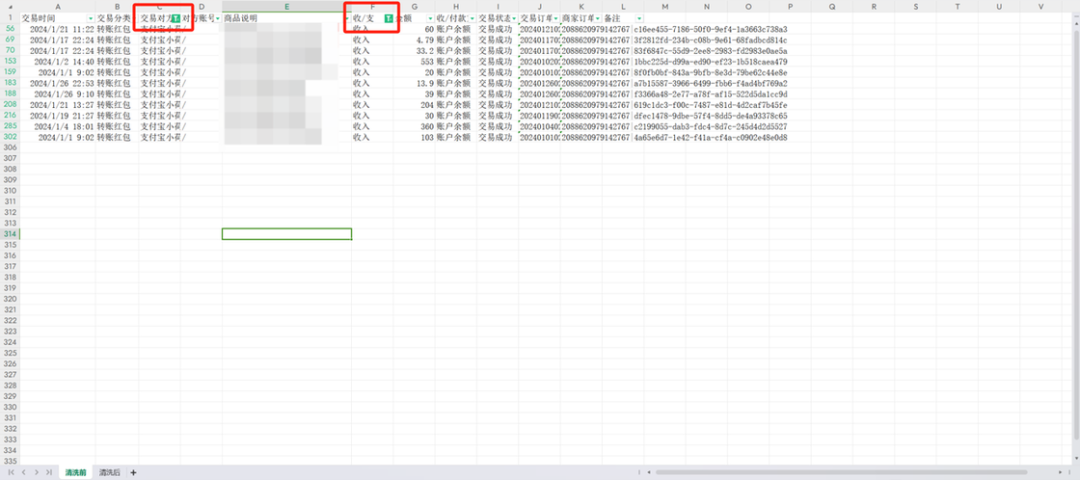Image resolution: width=1080 pixels, height=480 pixels.
Task: Open the 备注 filter dropdown arrow
Action: [x=639, y=19]
